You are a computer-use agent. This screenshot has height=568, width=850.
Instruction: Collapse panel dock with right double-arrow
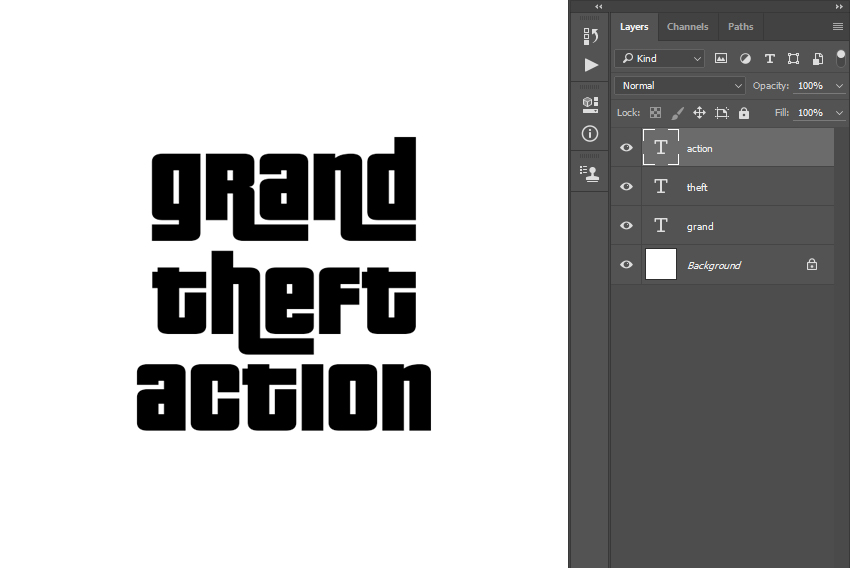839,7
